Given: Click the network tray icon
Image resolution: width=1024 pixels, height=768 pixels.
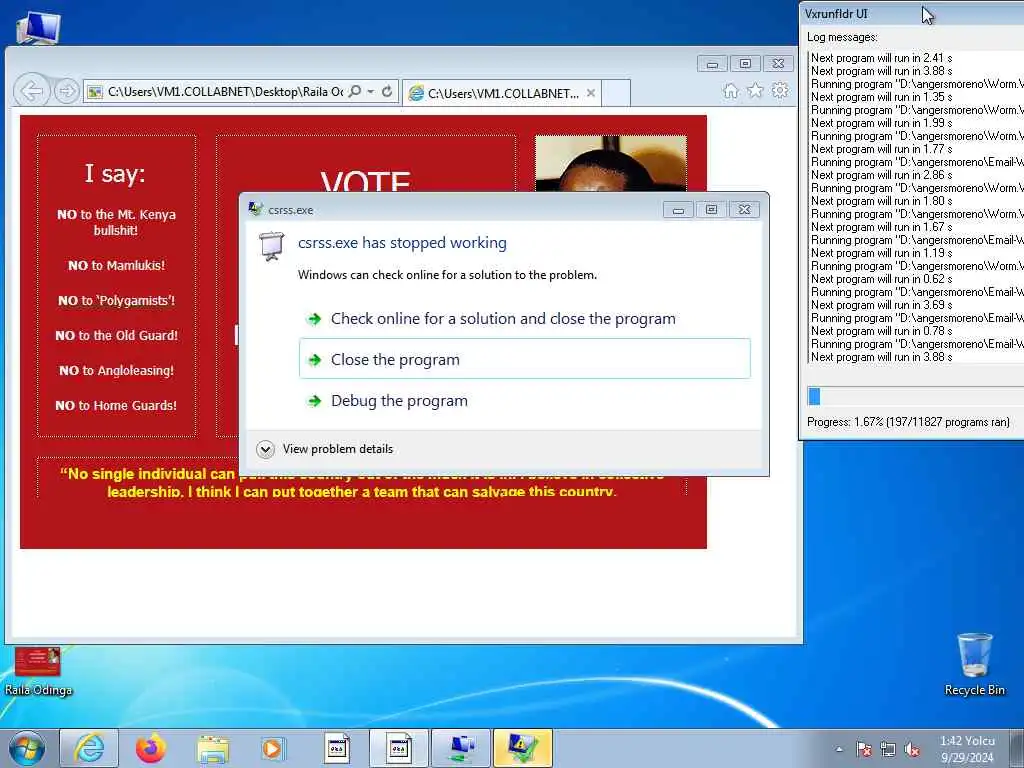Looking at the screenshot, I should point(888,750).
